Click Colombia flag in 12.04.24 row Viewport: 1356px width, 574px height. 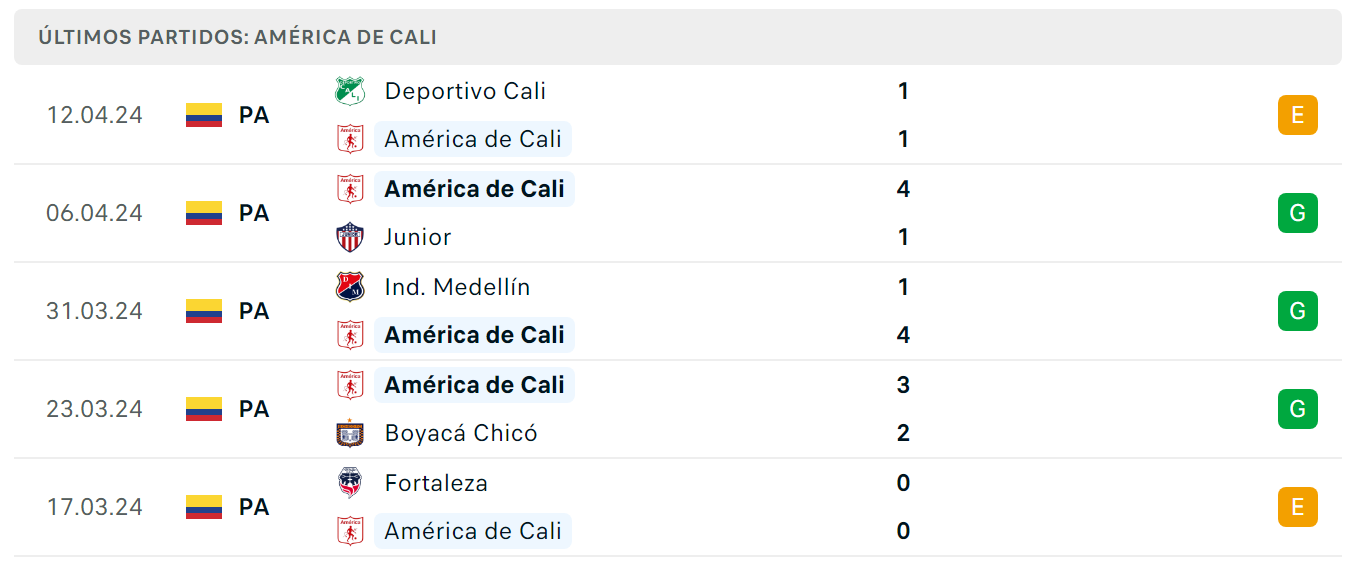(204, 115)
